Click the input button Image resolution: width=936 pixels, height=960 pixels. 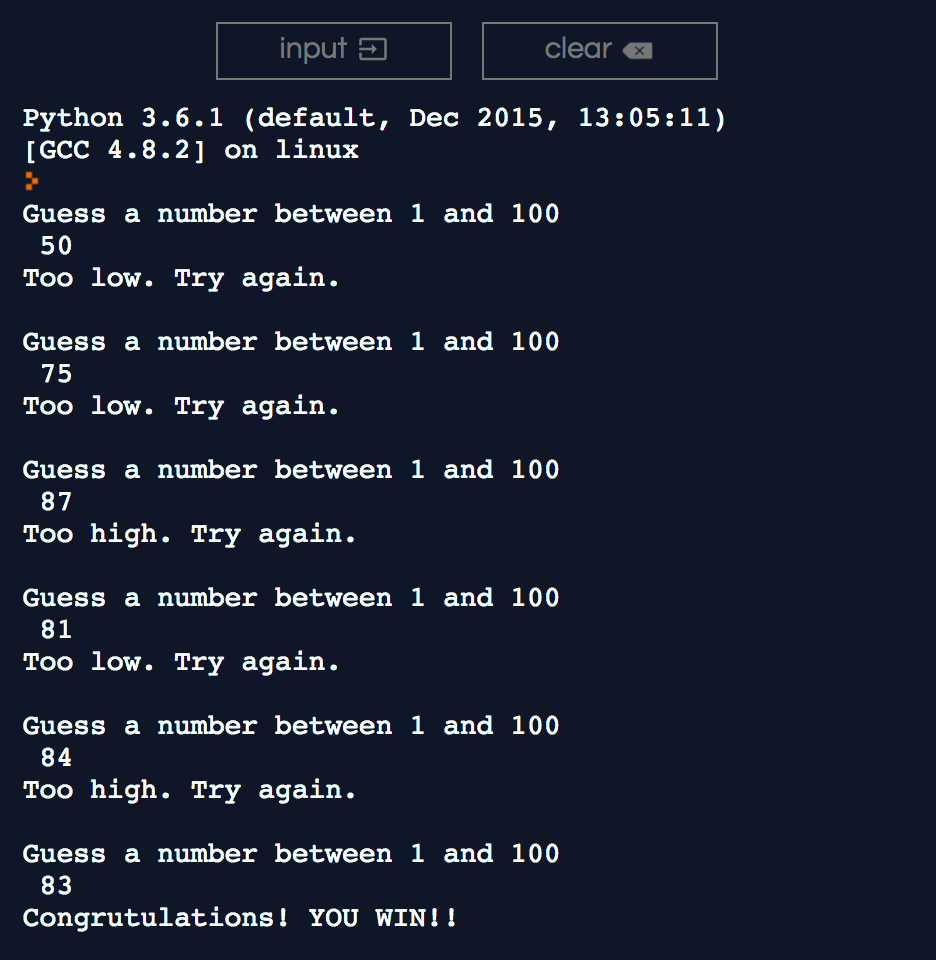[334, 51]
